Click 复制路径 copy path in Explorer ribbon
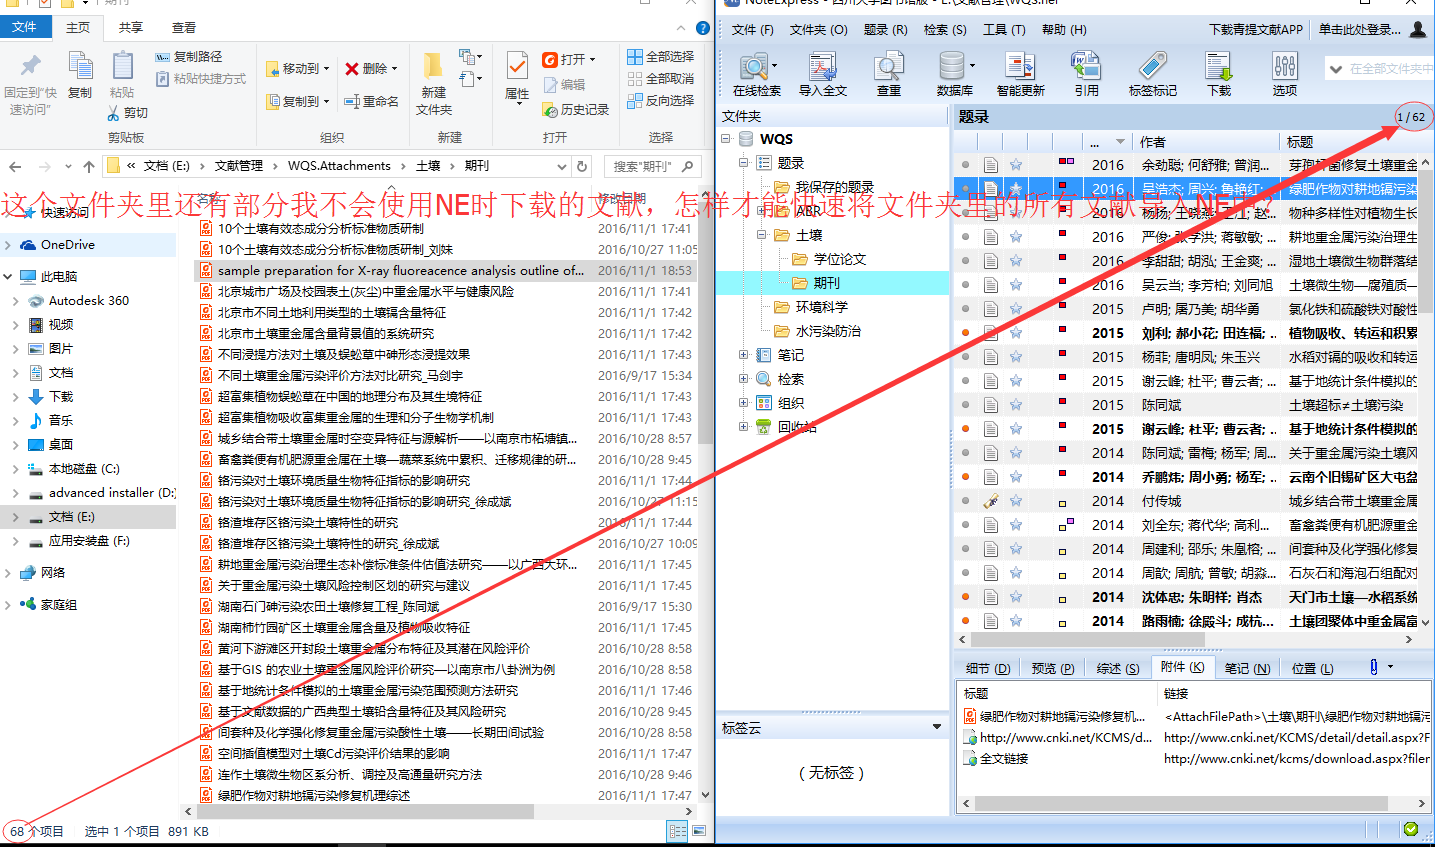The width and height of the screenshot is (1435, 847). pyautogui.click(x=189, y=57)
